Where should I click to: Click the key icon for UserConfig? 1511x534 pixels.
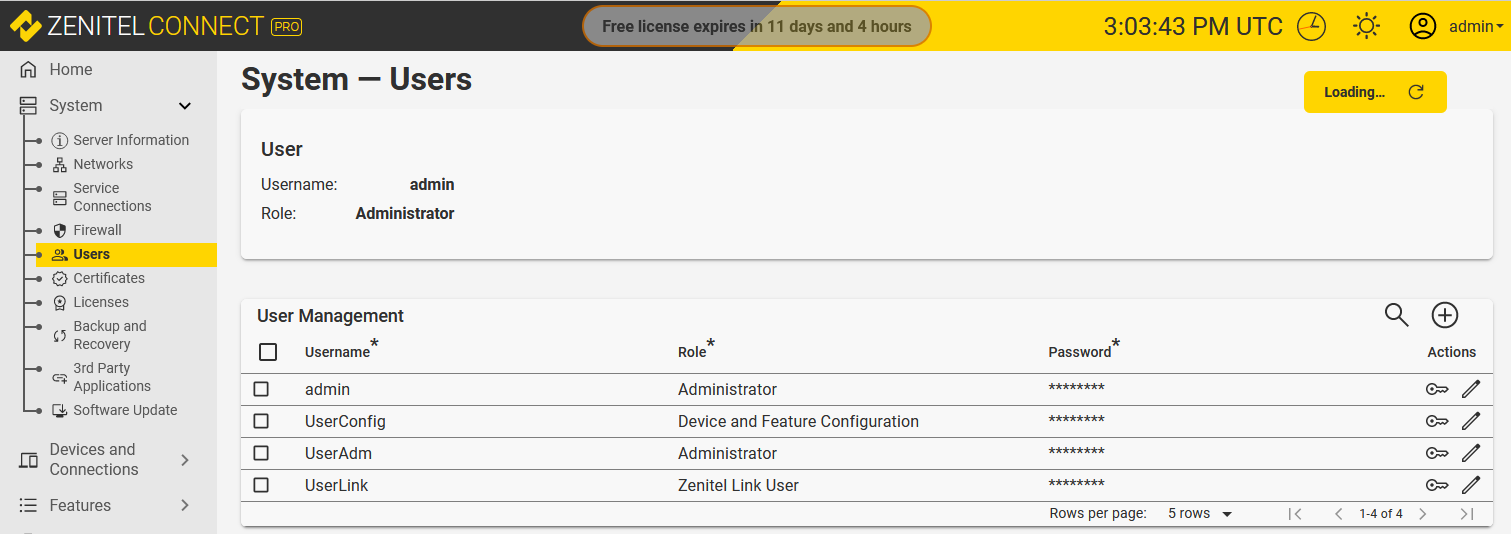(x=1437, y=421)
